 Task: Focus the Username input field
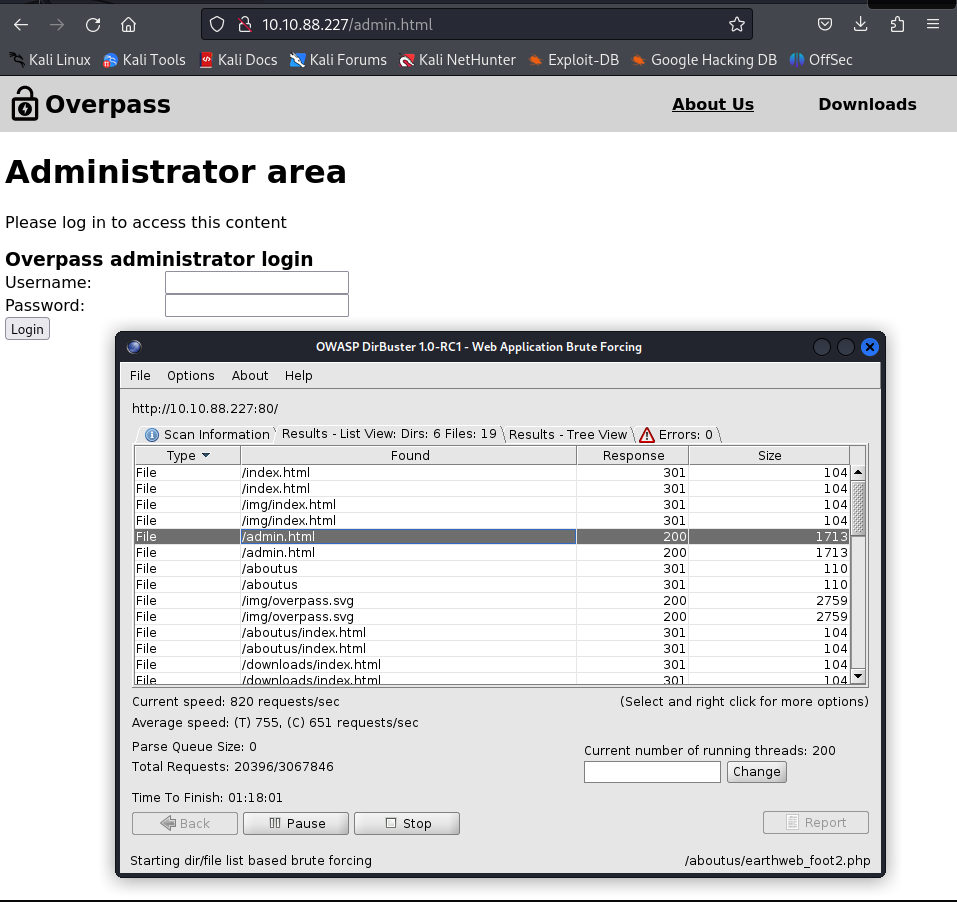257,283
